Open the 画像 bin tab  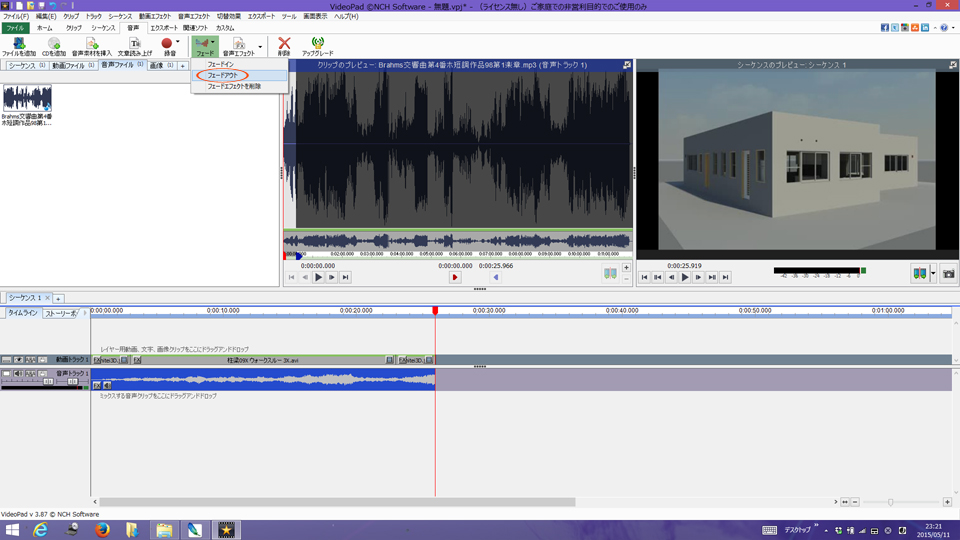(162, 66)
